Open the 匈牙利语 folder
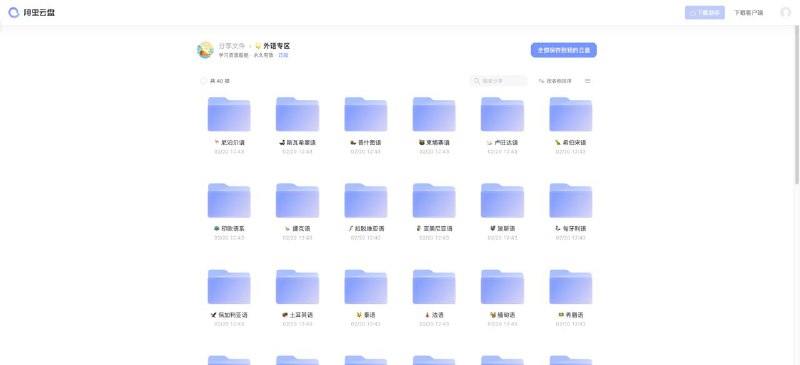The width and height of the screenshot is (800, 365). (x=570, y=201)
